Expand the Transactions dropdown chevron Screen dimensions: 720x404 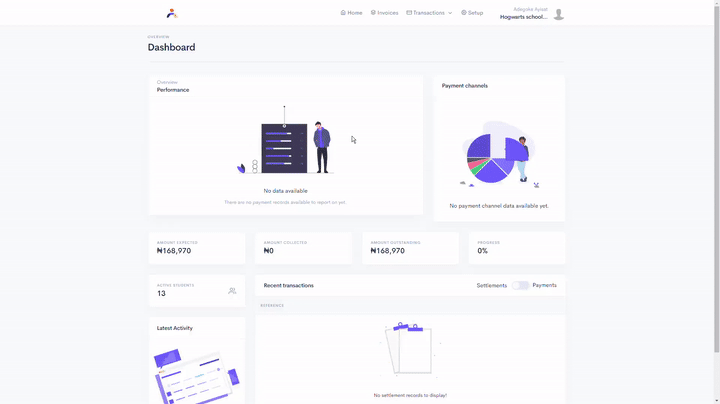click(x=450, y=13)
